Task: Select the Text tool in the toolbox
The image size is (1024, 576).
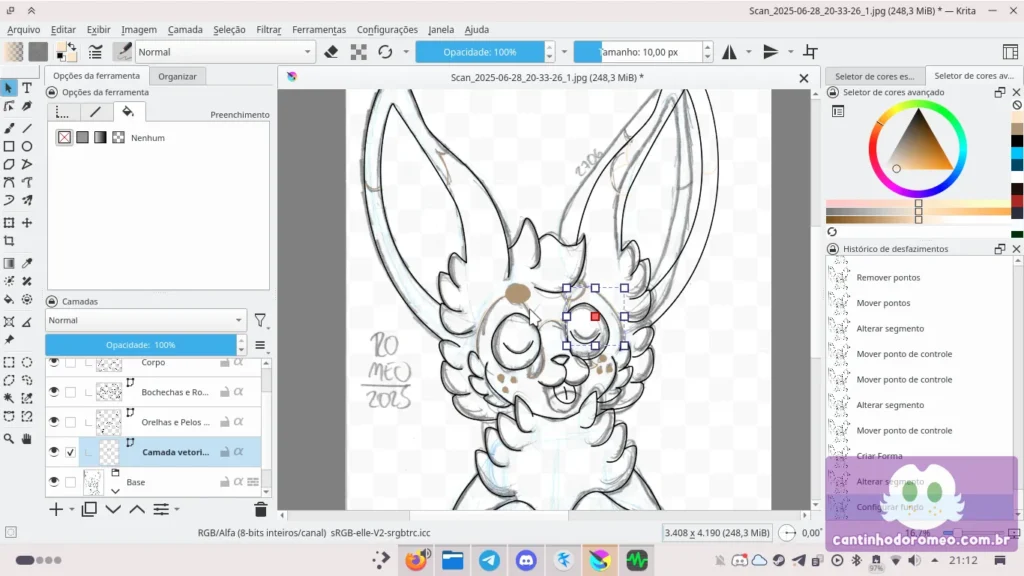Action: pos(27,88)
